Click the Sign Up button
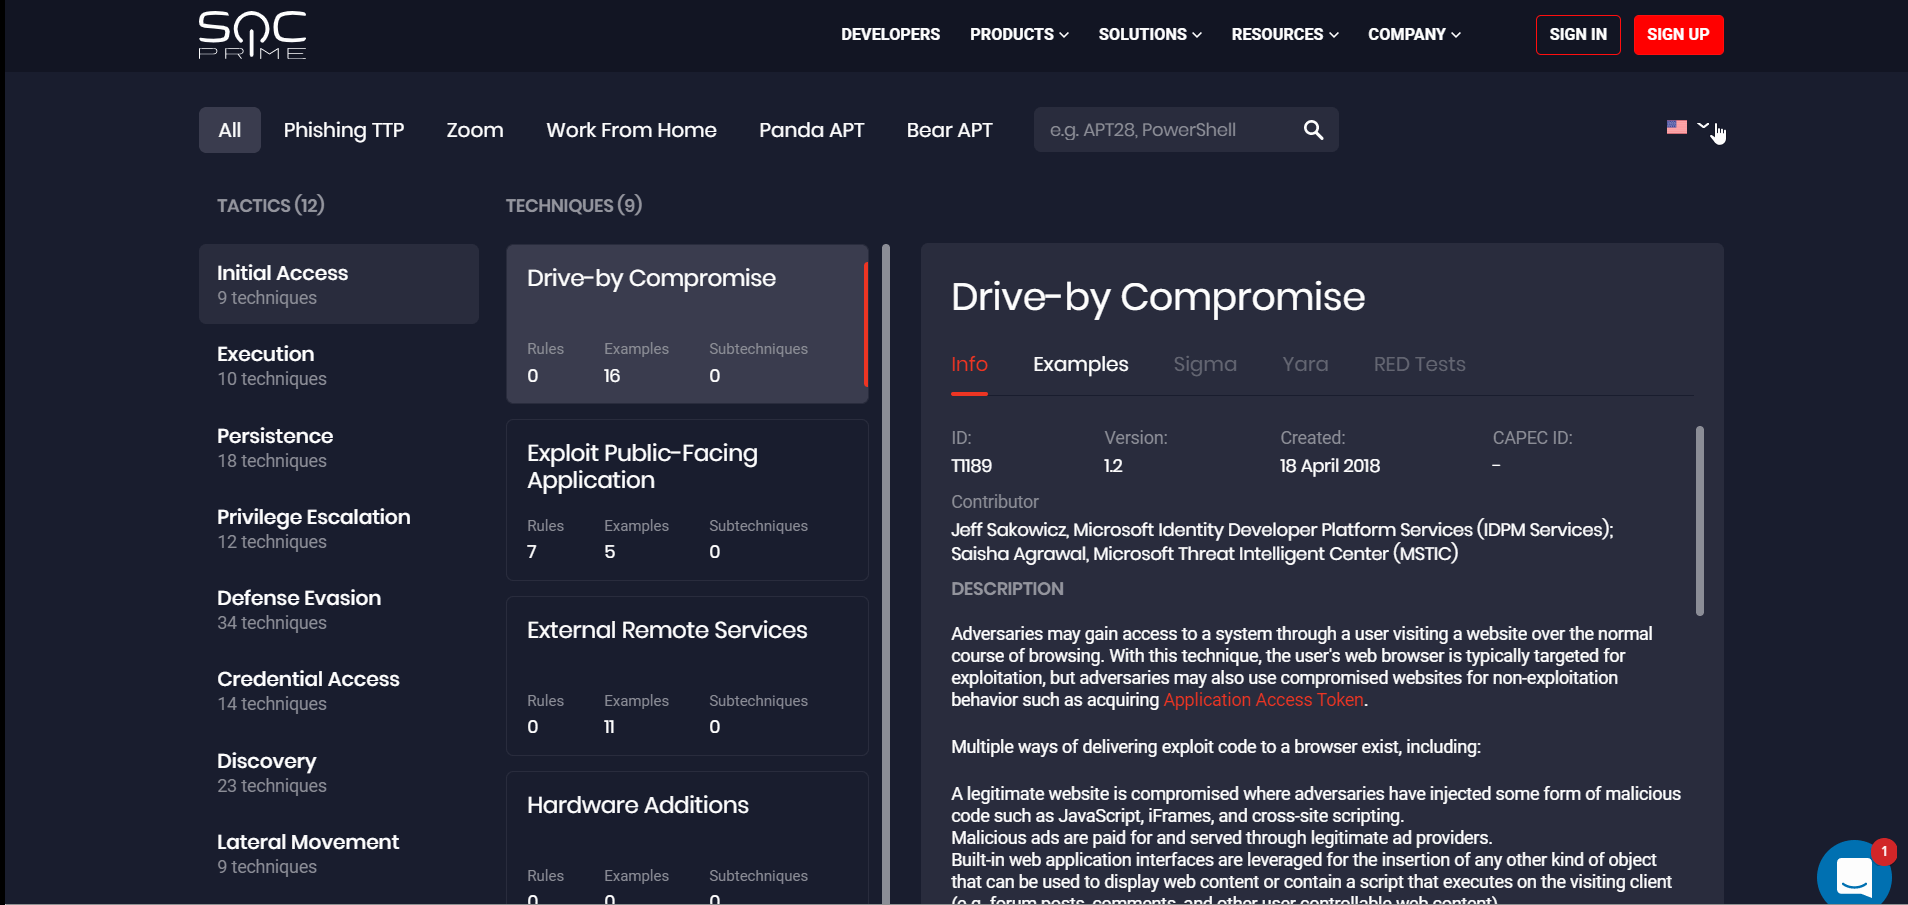 click(1677, 35)
